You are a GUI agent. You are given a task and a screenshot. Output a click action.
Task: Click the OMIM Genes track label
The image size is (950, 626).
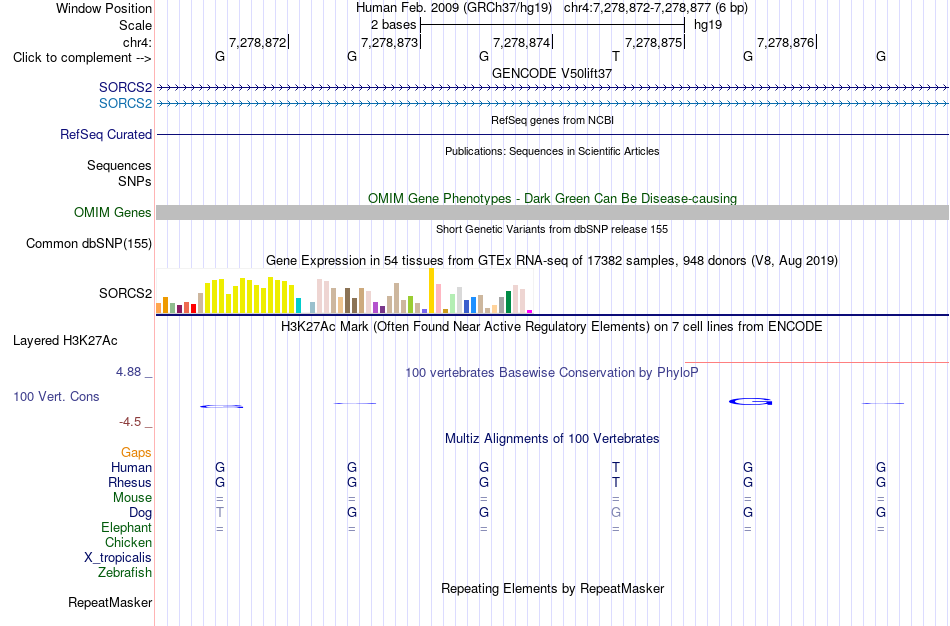(x=113, y=213)
